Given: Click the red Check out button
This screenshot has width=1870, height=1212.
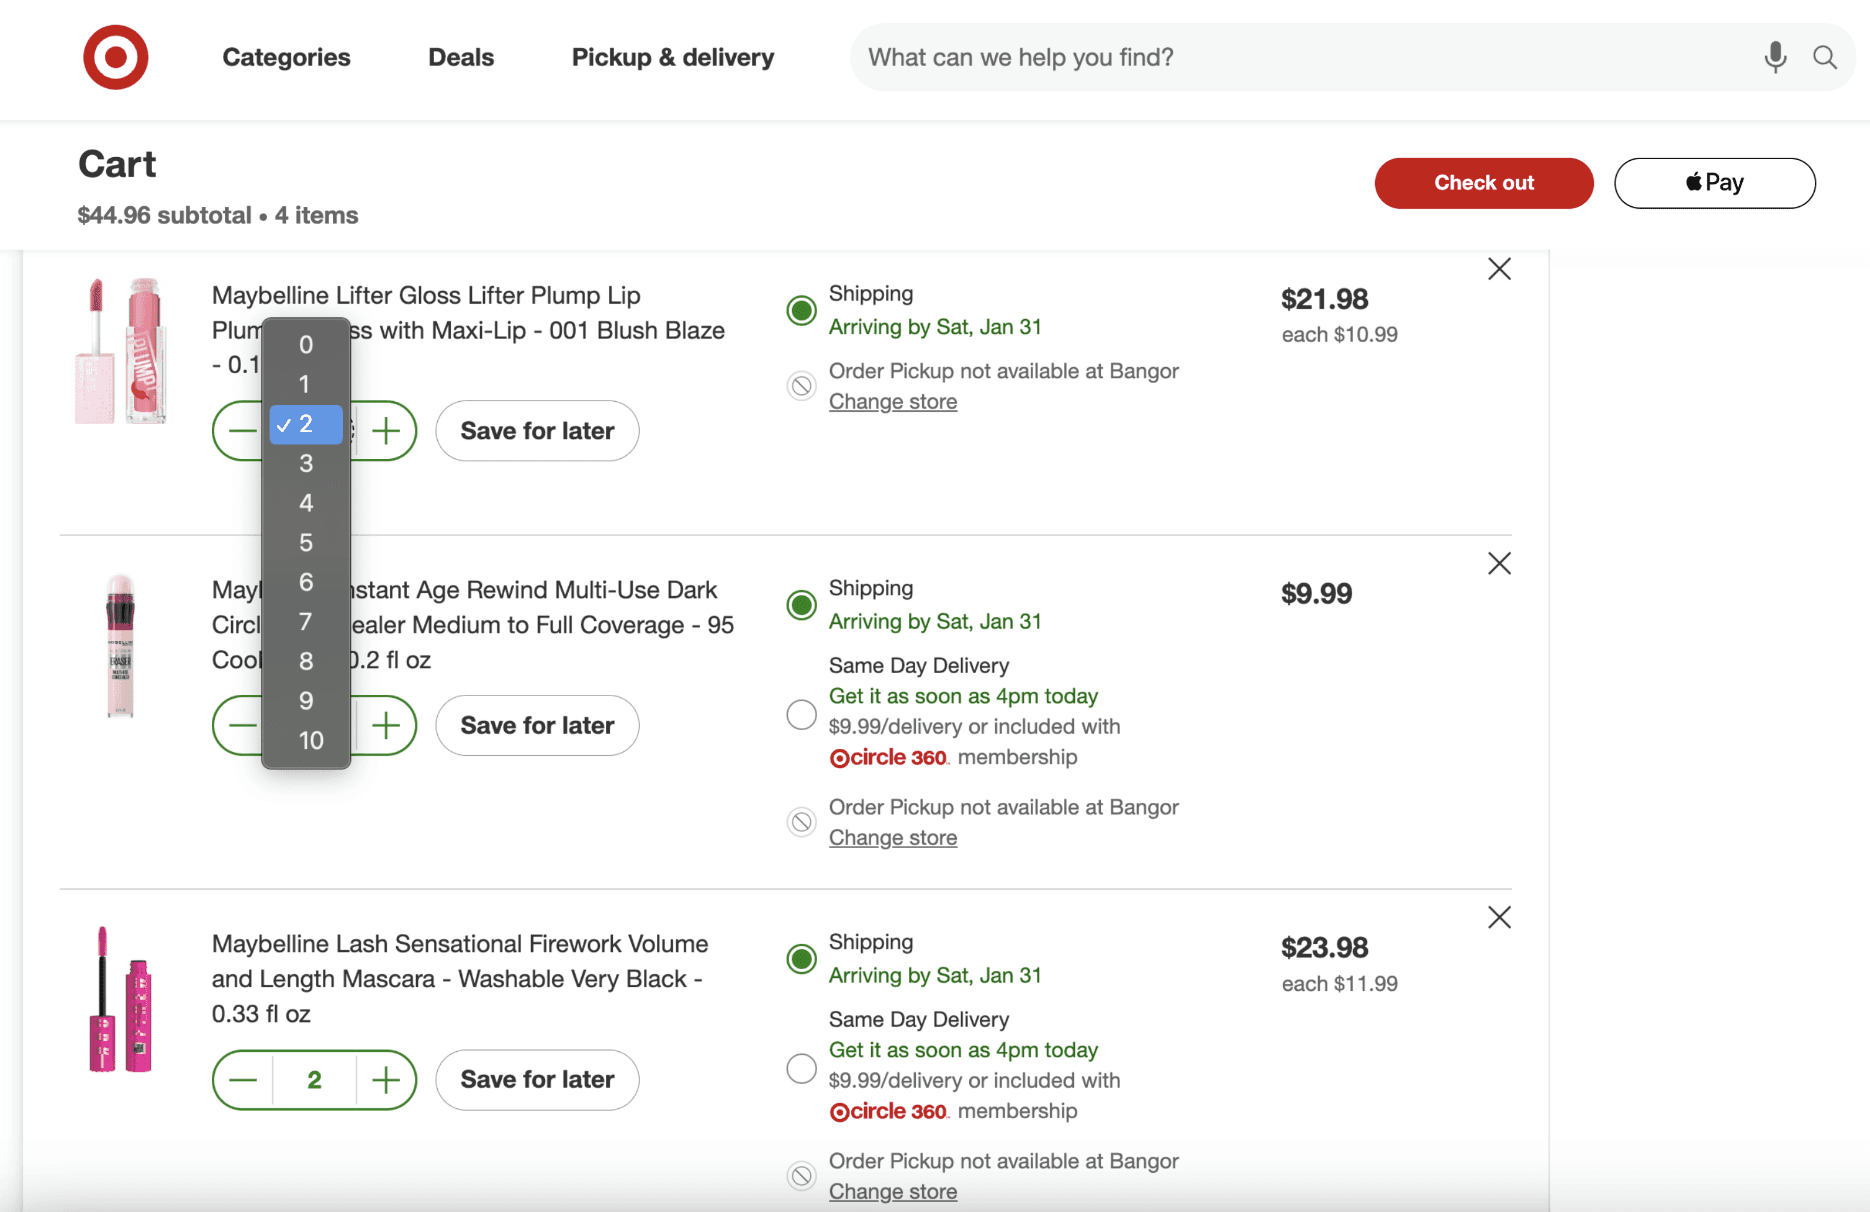Looking at the screenshot, I should click(1483, 183).
